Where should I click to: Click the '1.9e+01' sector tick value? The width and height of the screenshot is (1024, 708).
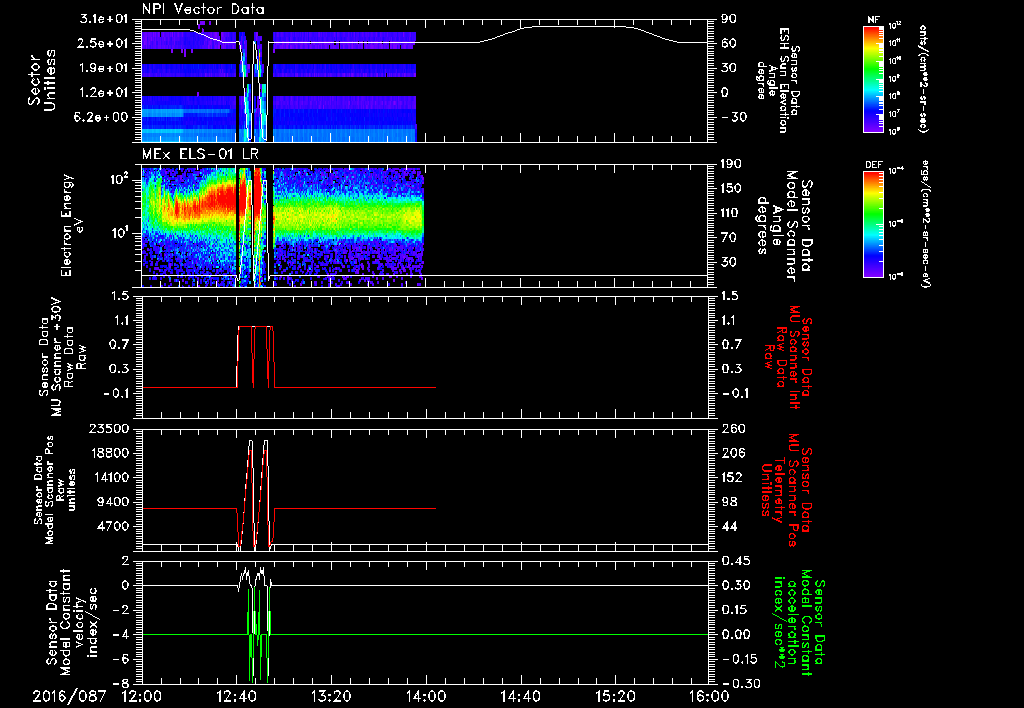coord(103,68)
